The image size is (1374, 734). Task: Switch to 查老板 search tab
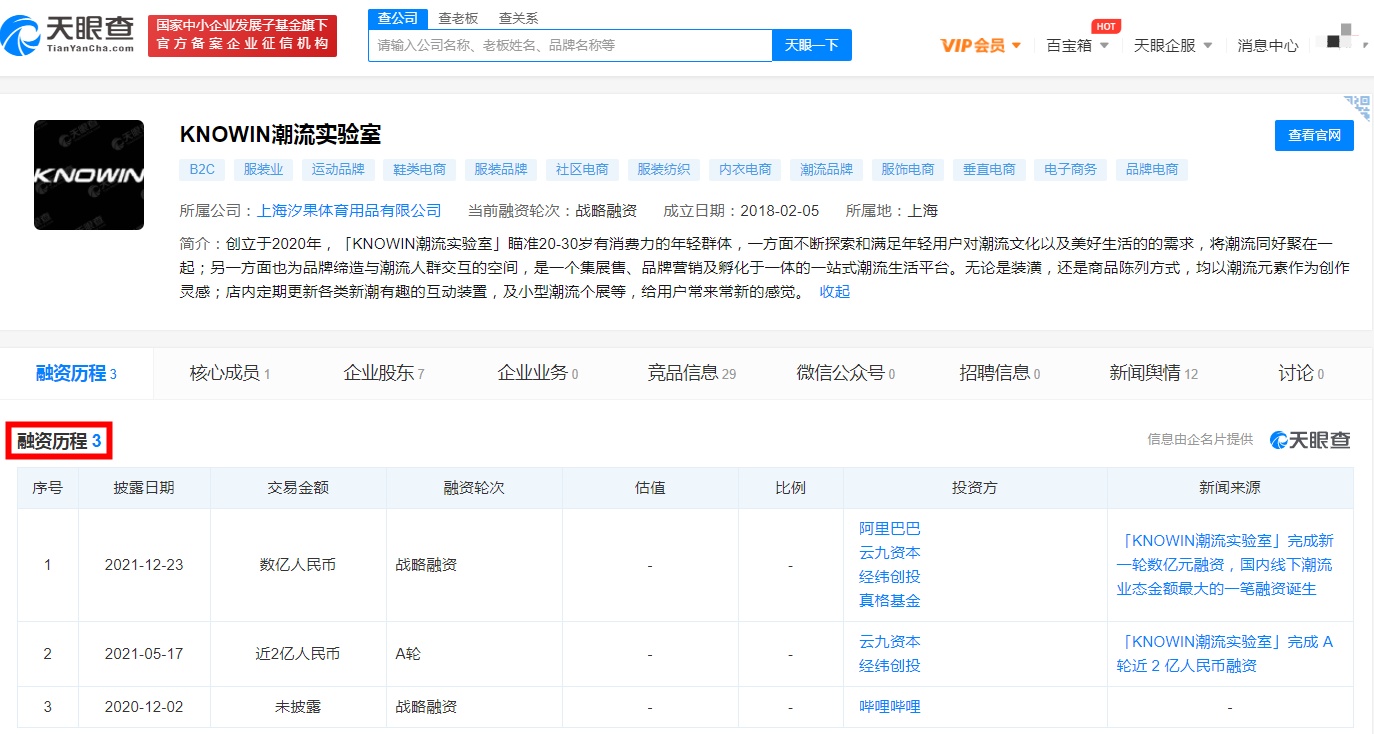tap(458, 18)
